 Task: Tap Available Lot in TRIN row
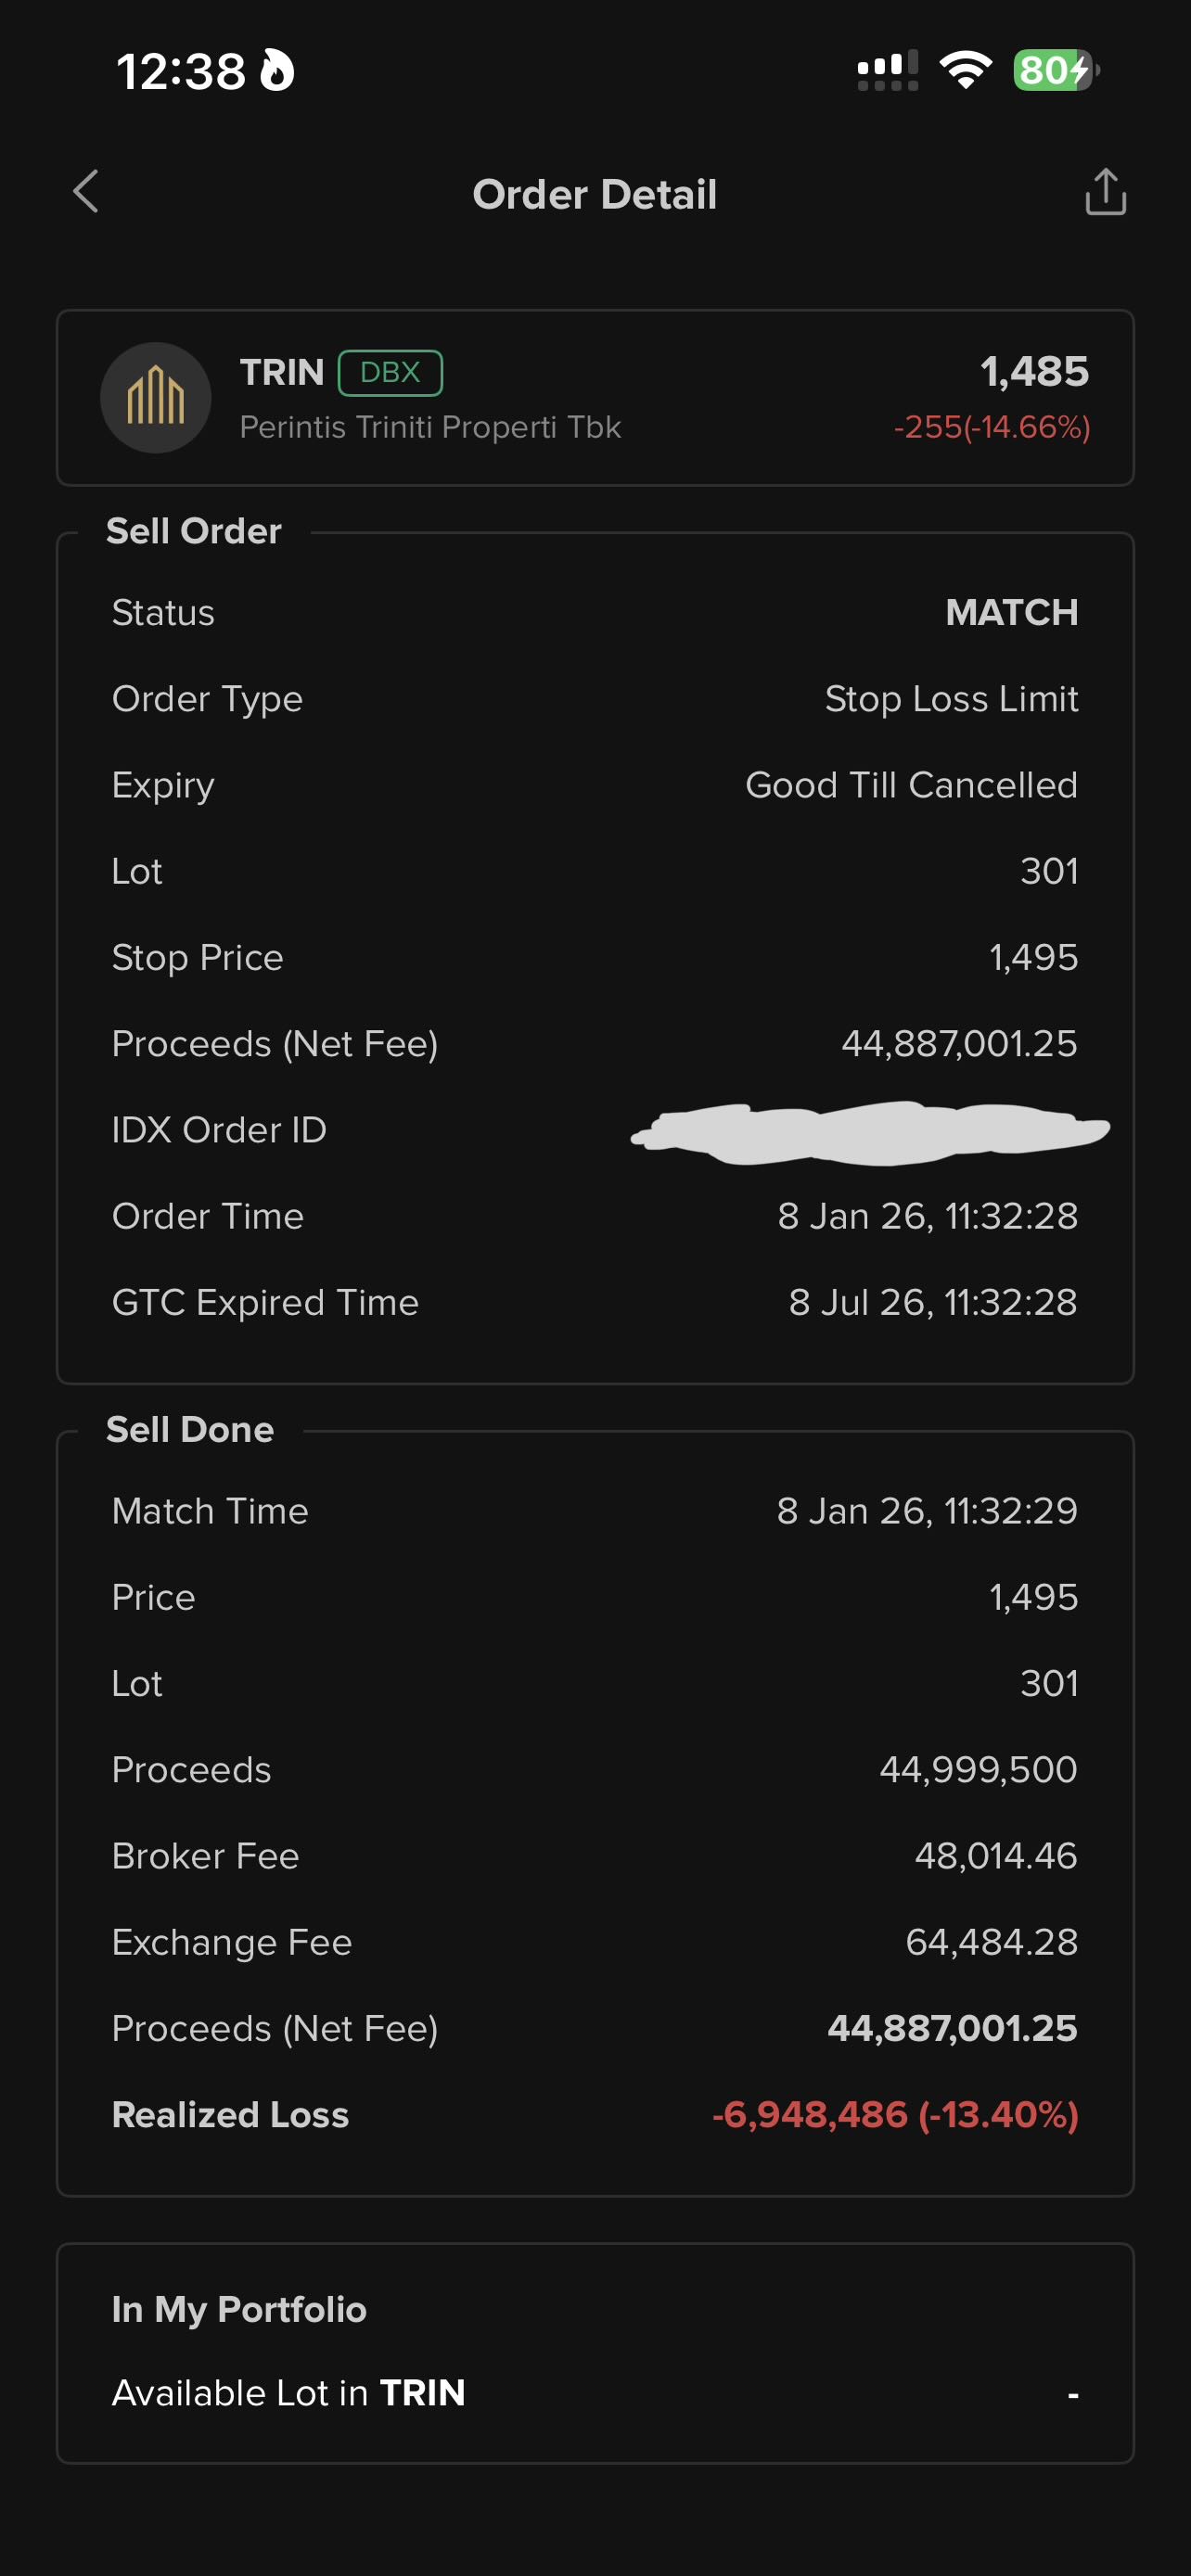(x=595, y=2393)
